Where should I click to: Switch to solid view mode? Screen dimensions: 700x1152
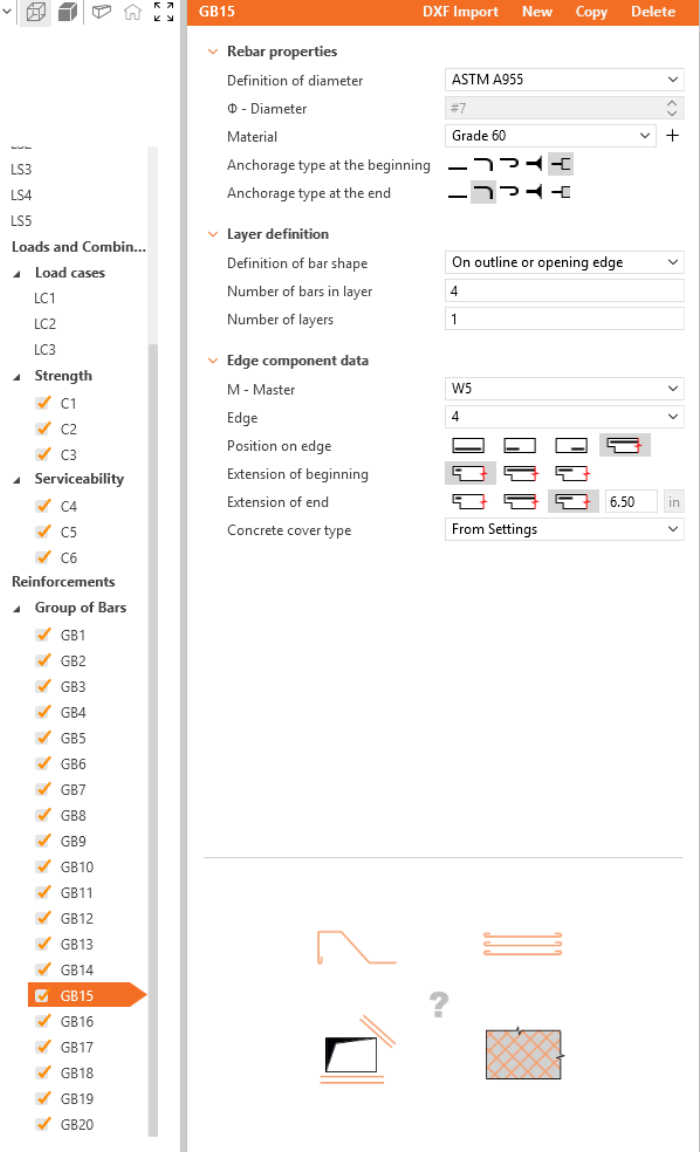click(68, 13)
